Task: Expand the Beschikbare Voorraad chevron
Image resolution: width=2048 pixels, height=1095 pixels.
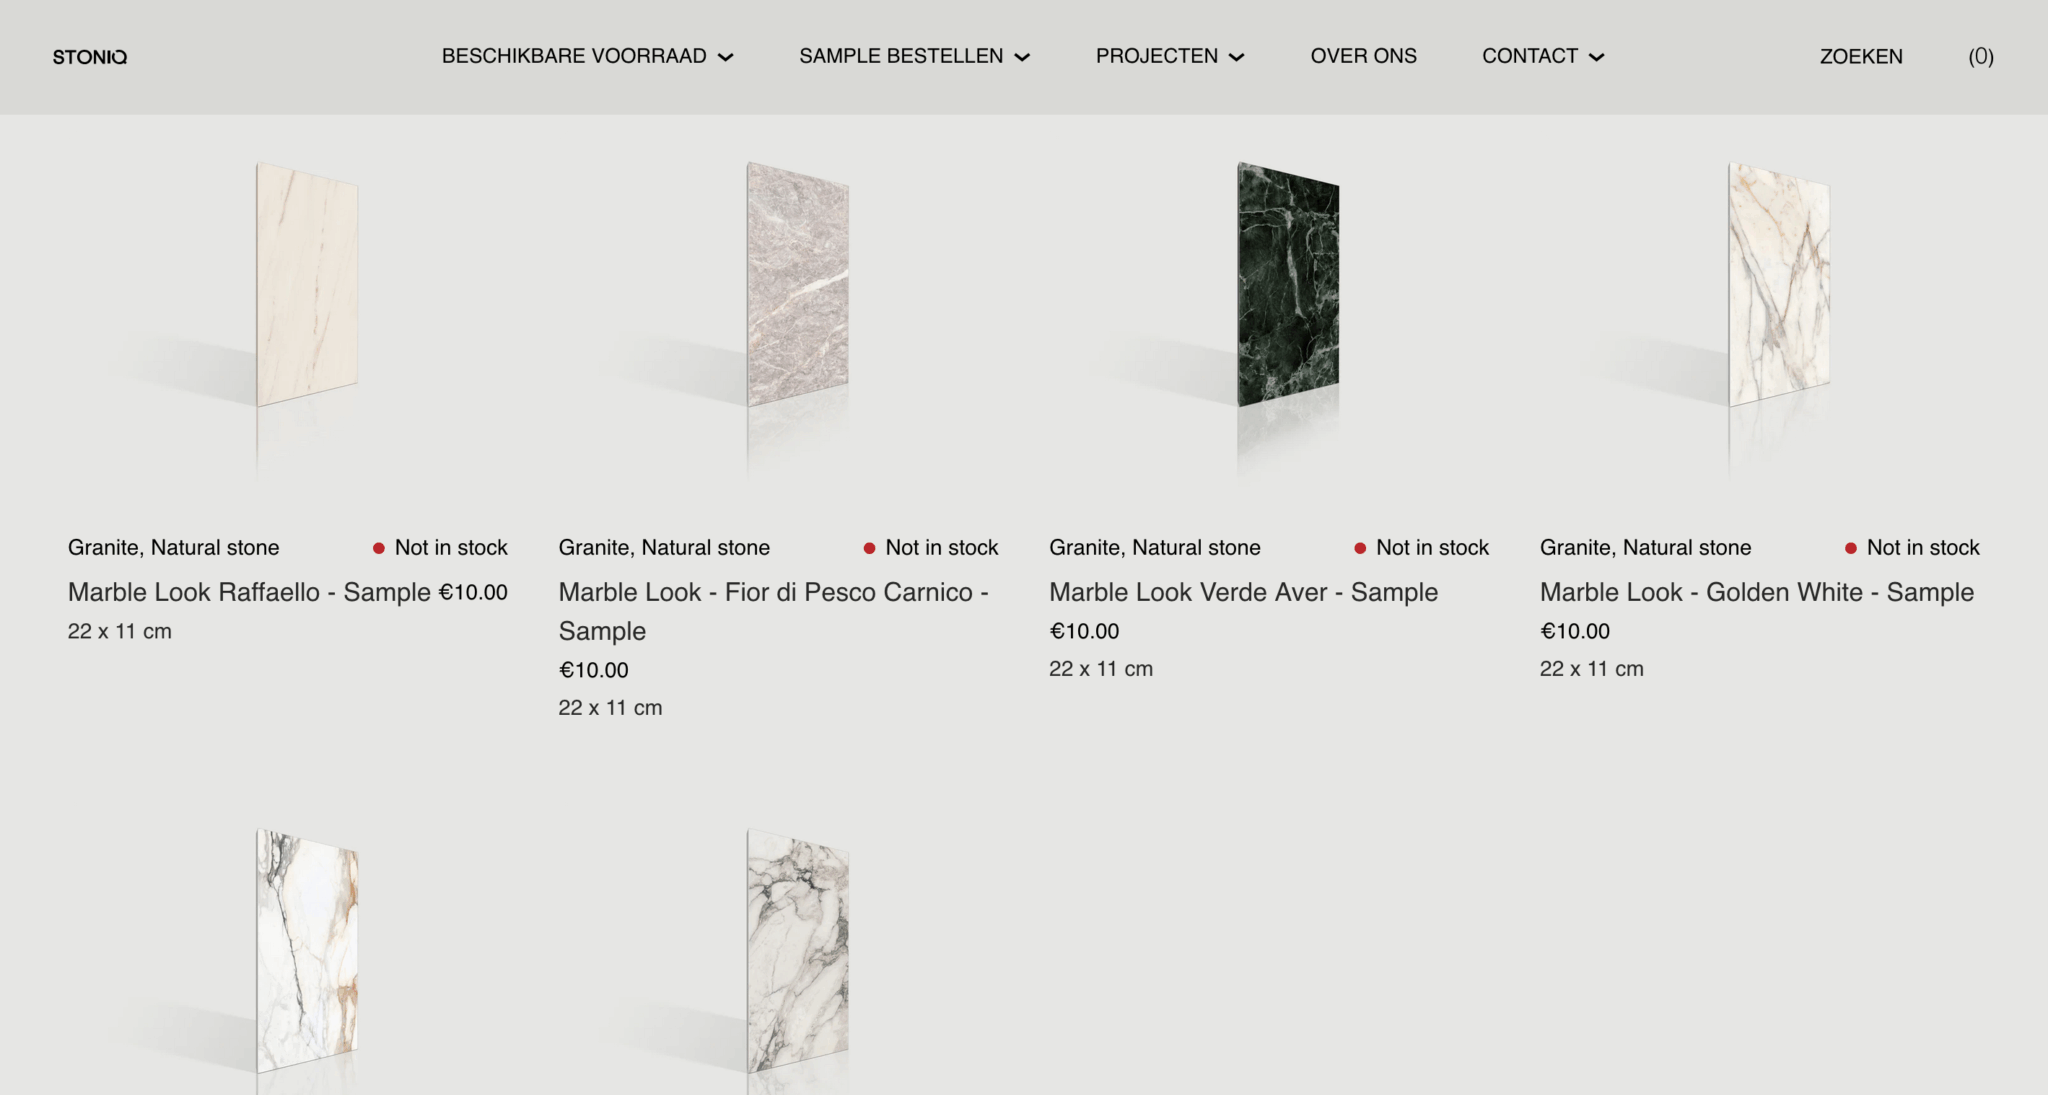Action: coord(726,57)
